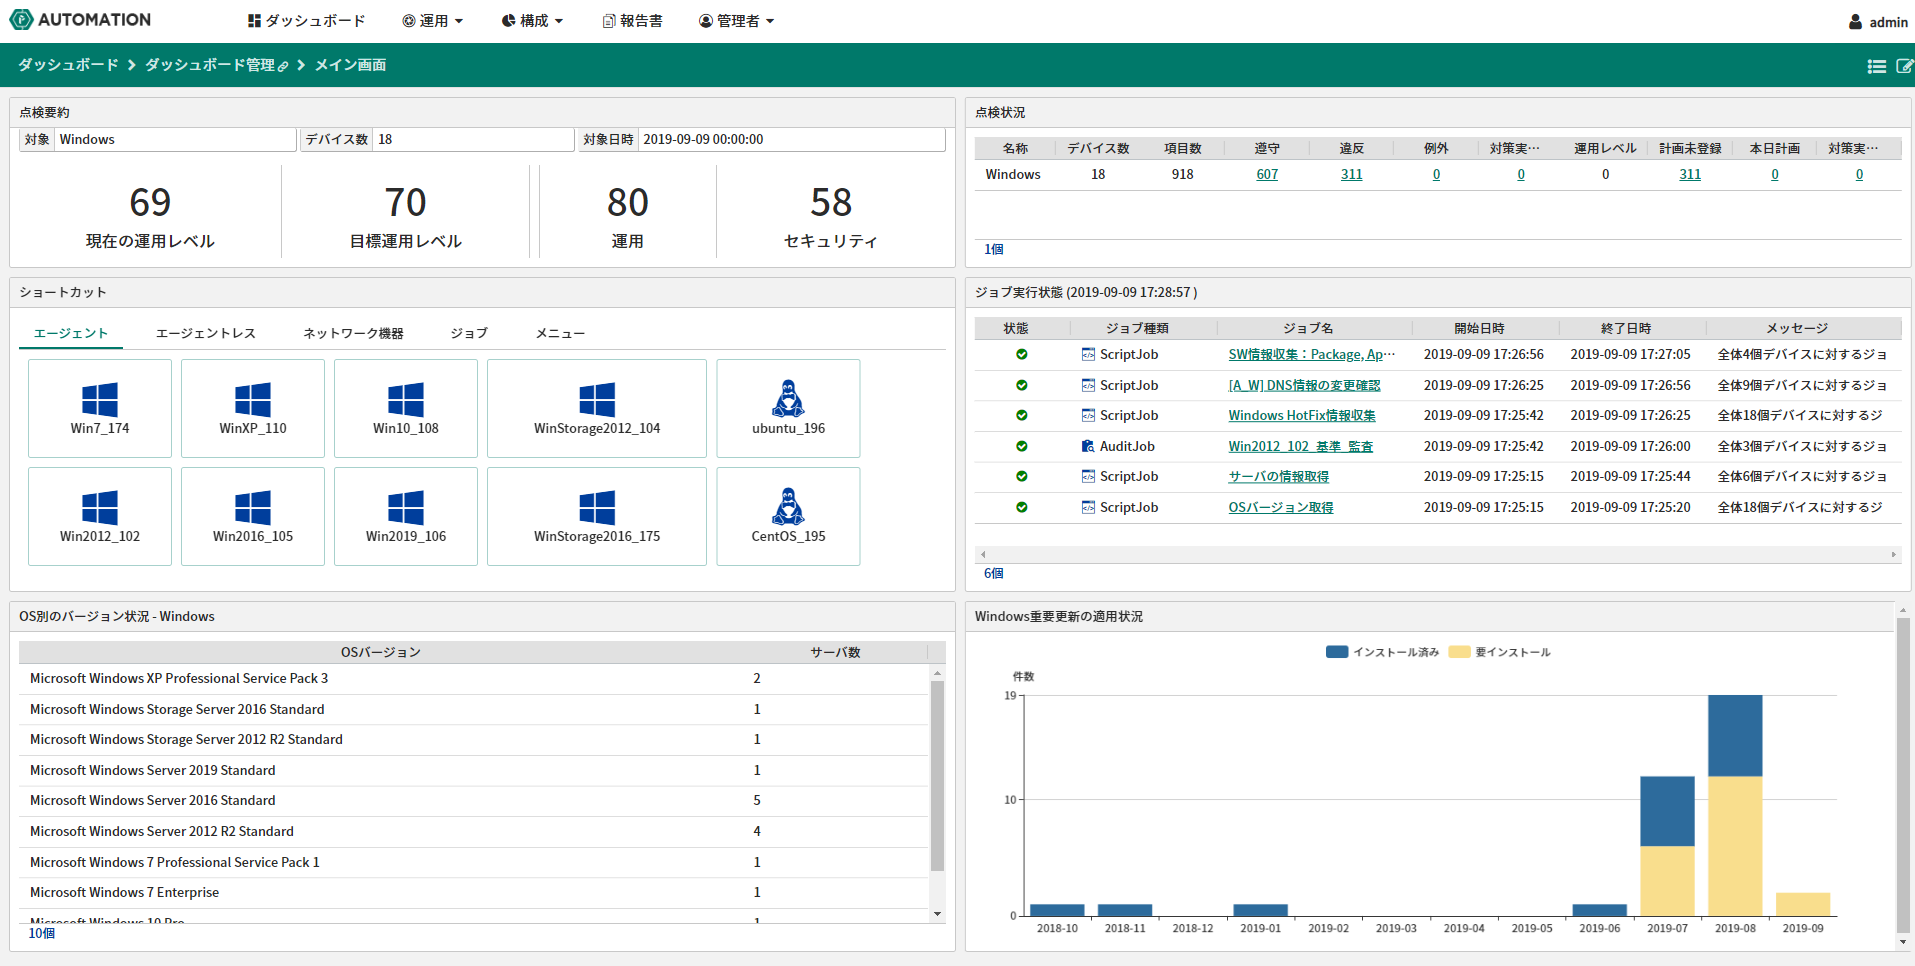1915x966 pixels.
Task: Open the Win2016_105 shortcut tile
Action: point(253,516)
